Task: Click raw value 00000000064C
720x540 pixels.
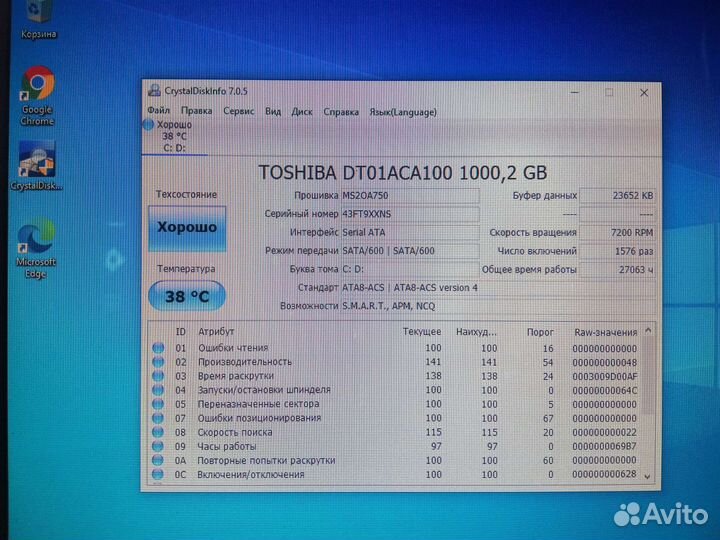Action: coord(604,391)
